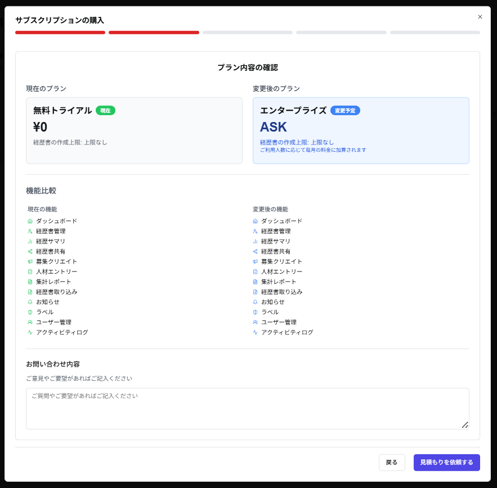Image resolution: width=497 pixels, height=488 pixels.
Task: Click the プラン内容の確認 heading
Action: tap(248, 68)
